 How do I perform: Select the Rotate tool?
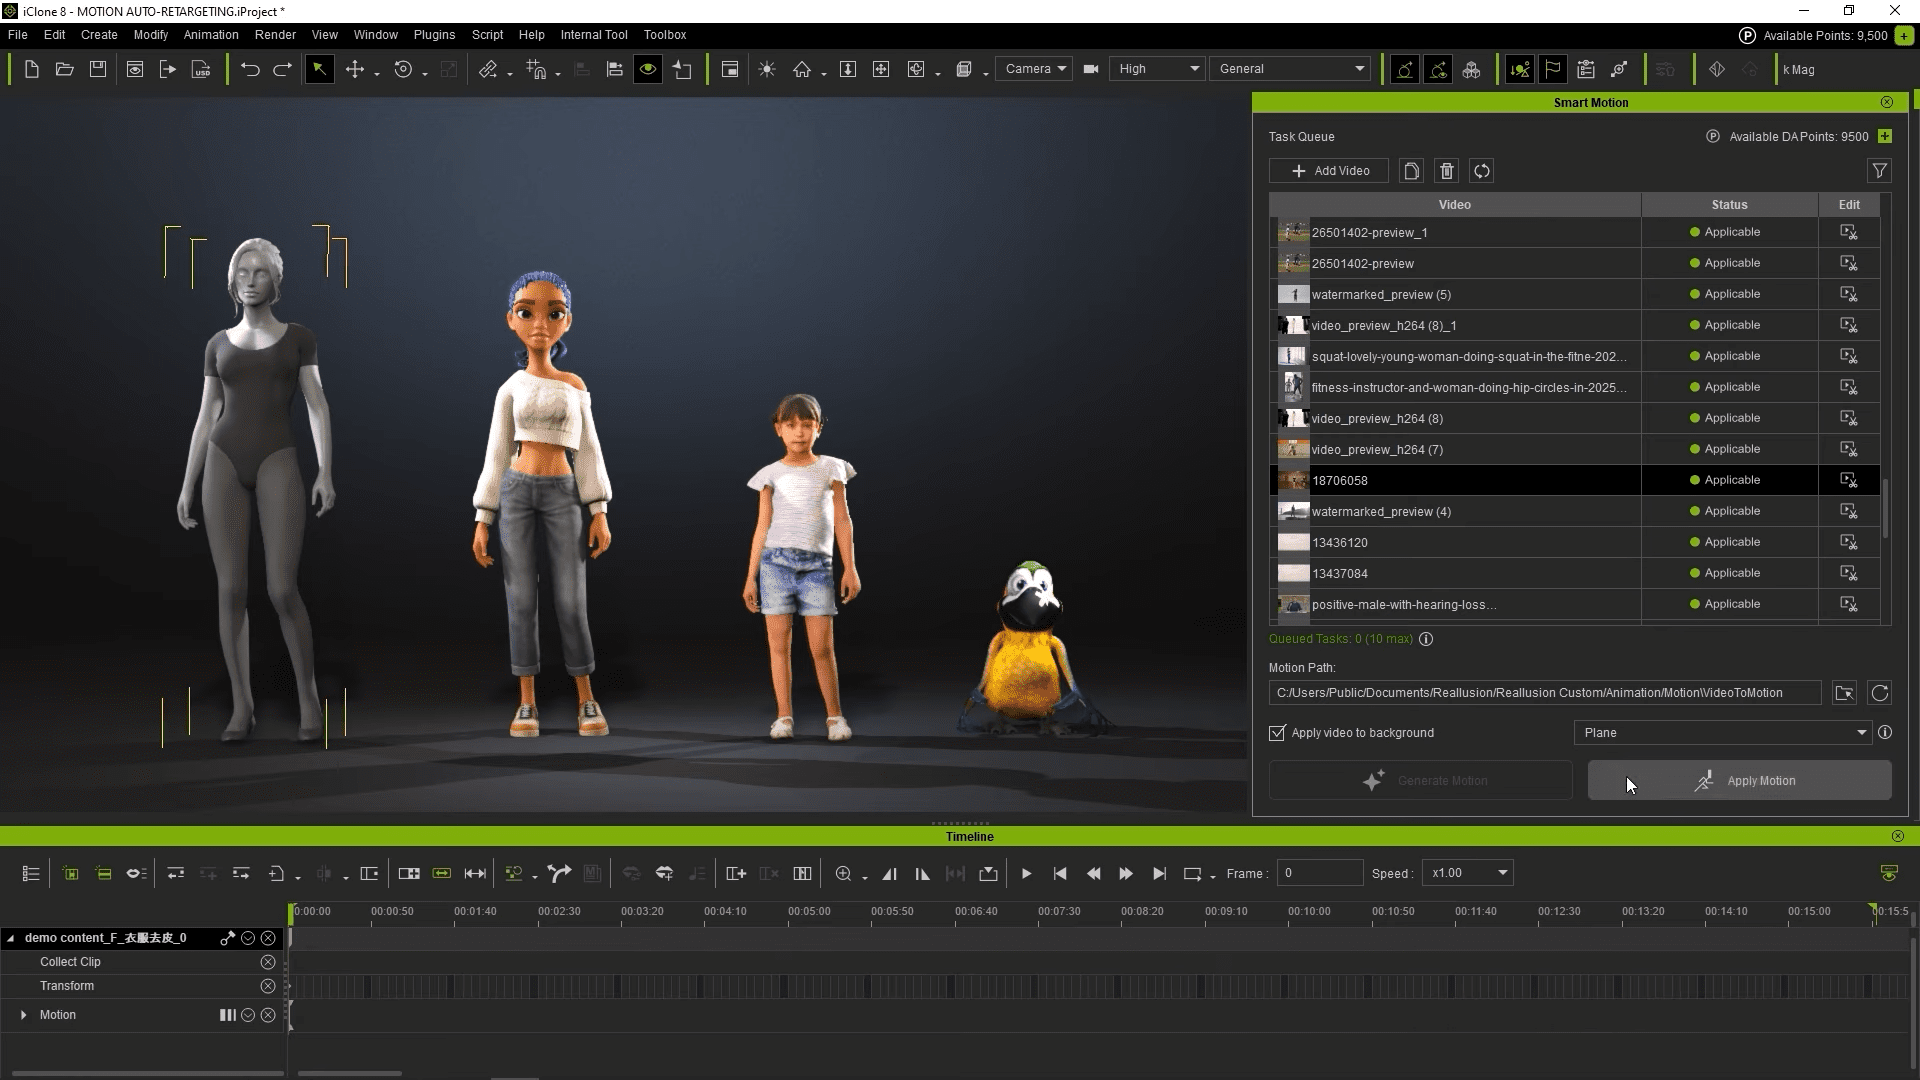coord(402,69)
